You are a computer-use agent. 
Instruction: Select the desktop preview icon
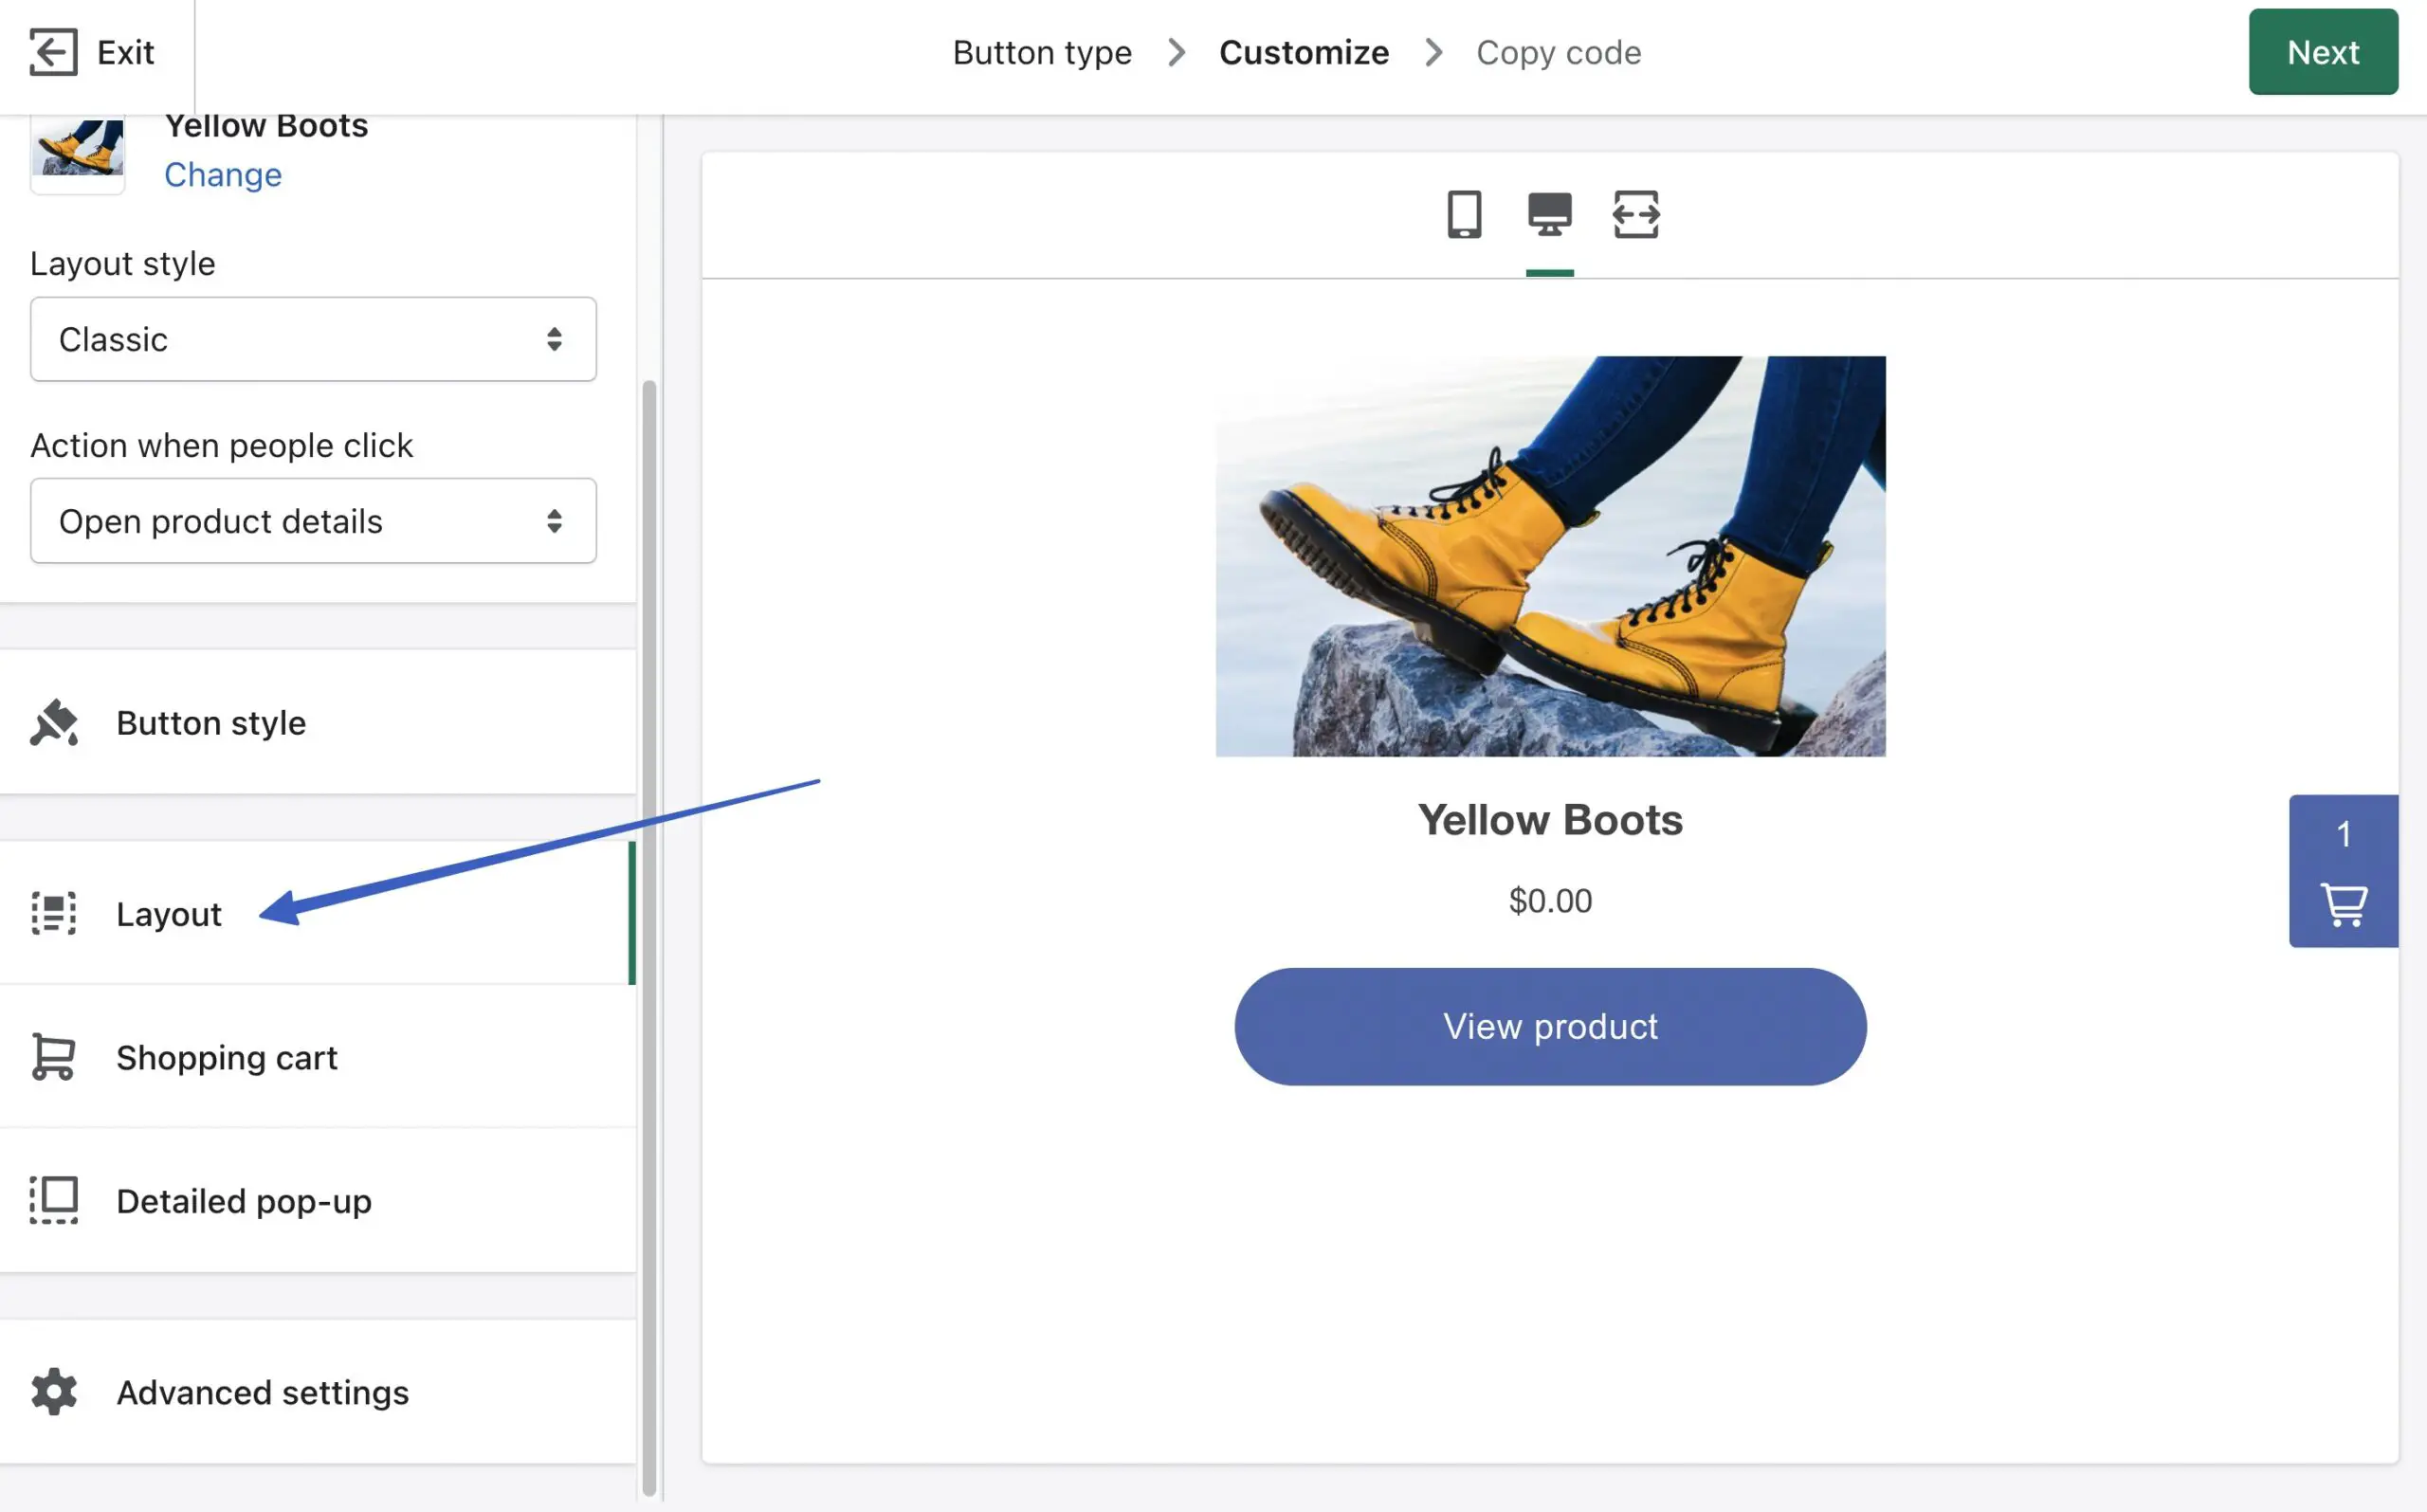[1549, 214]
